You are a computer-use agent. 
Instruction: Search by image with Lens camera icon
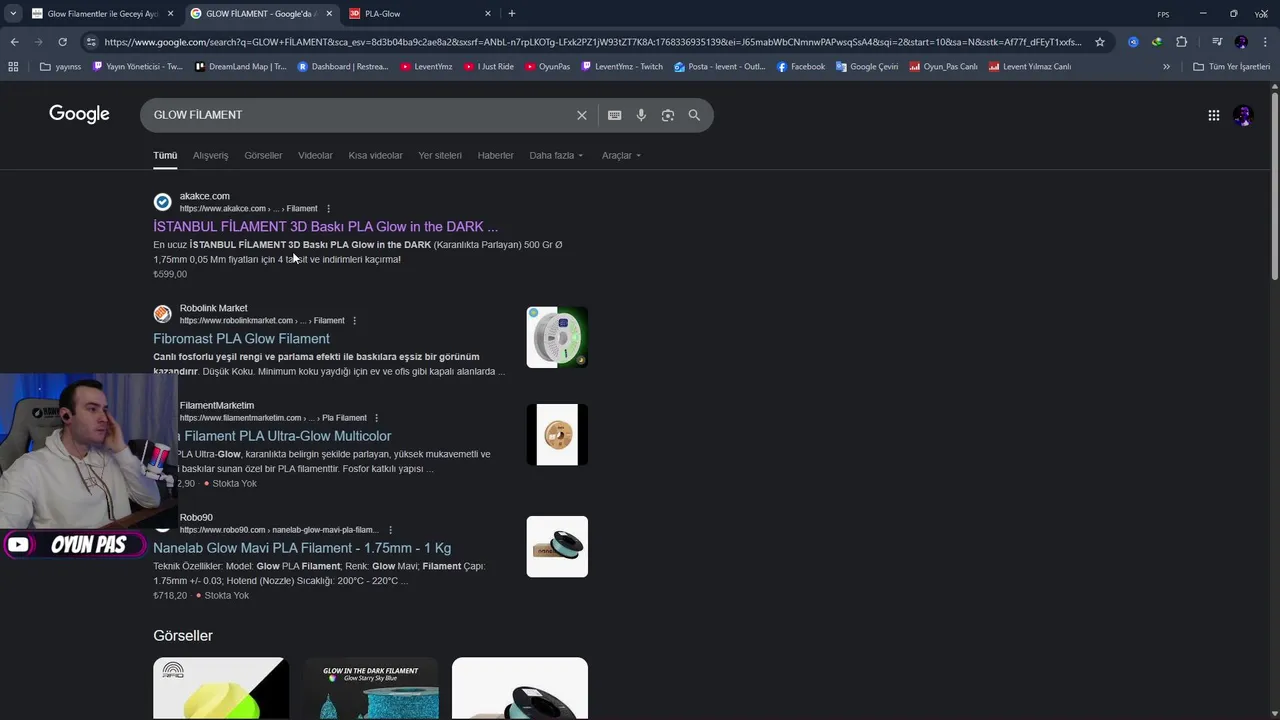(x=668, y=115)
